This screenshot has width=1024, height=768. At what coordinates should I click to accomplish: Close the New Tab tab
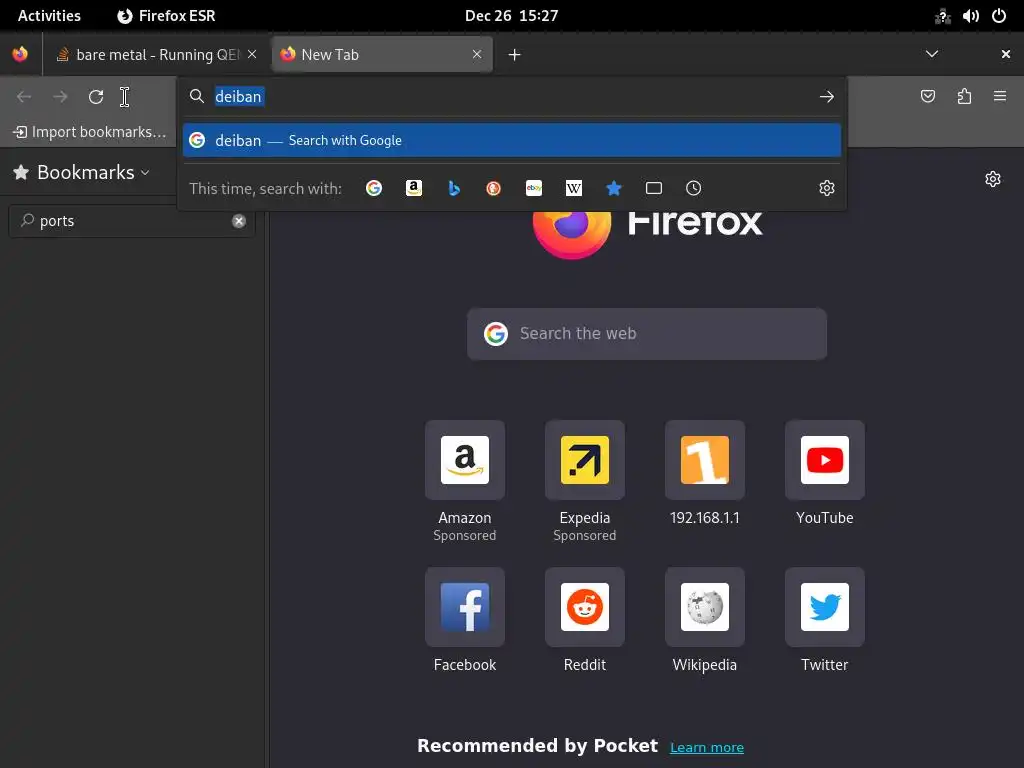477,54
